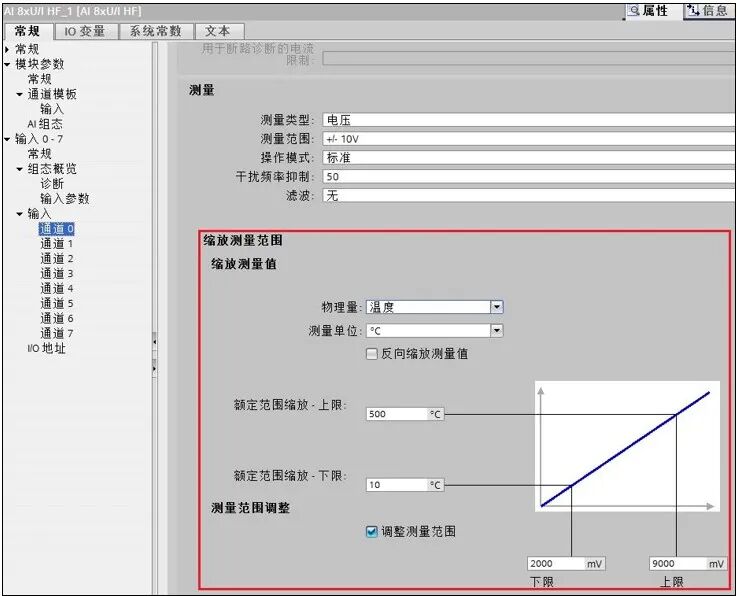The height and width of the screenshot is (596, 737).
Task: Select 通道 5 in the tree
Action: [x=57, y=304]
